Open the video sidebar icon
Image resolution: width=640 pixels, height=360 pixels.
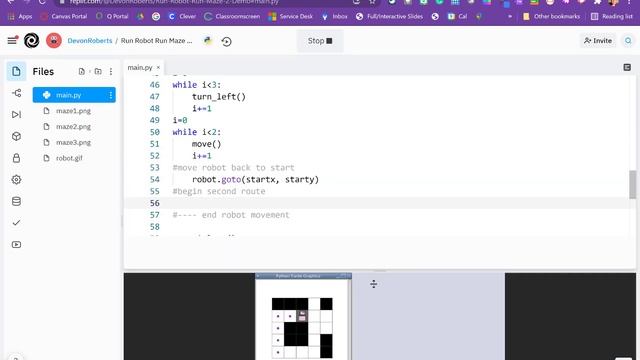tap(16, 244)
